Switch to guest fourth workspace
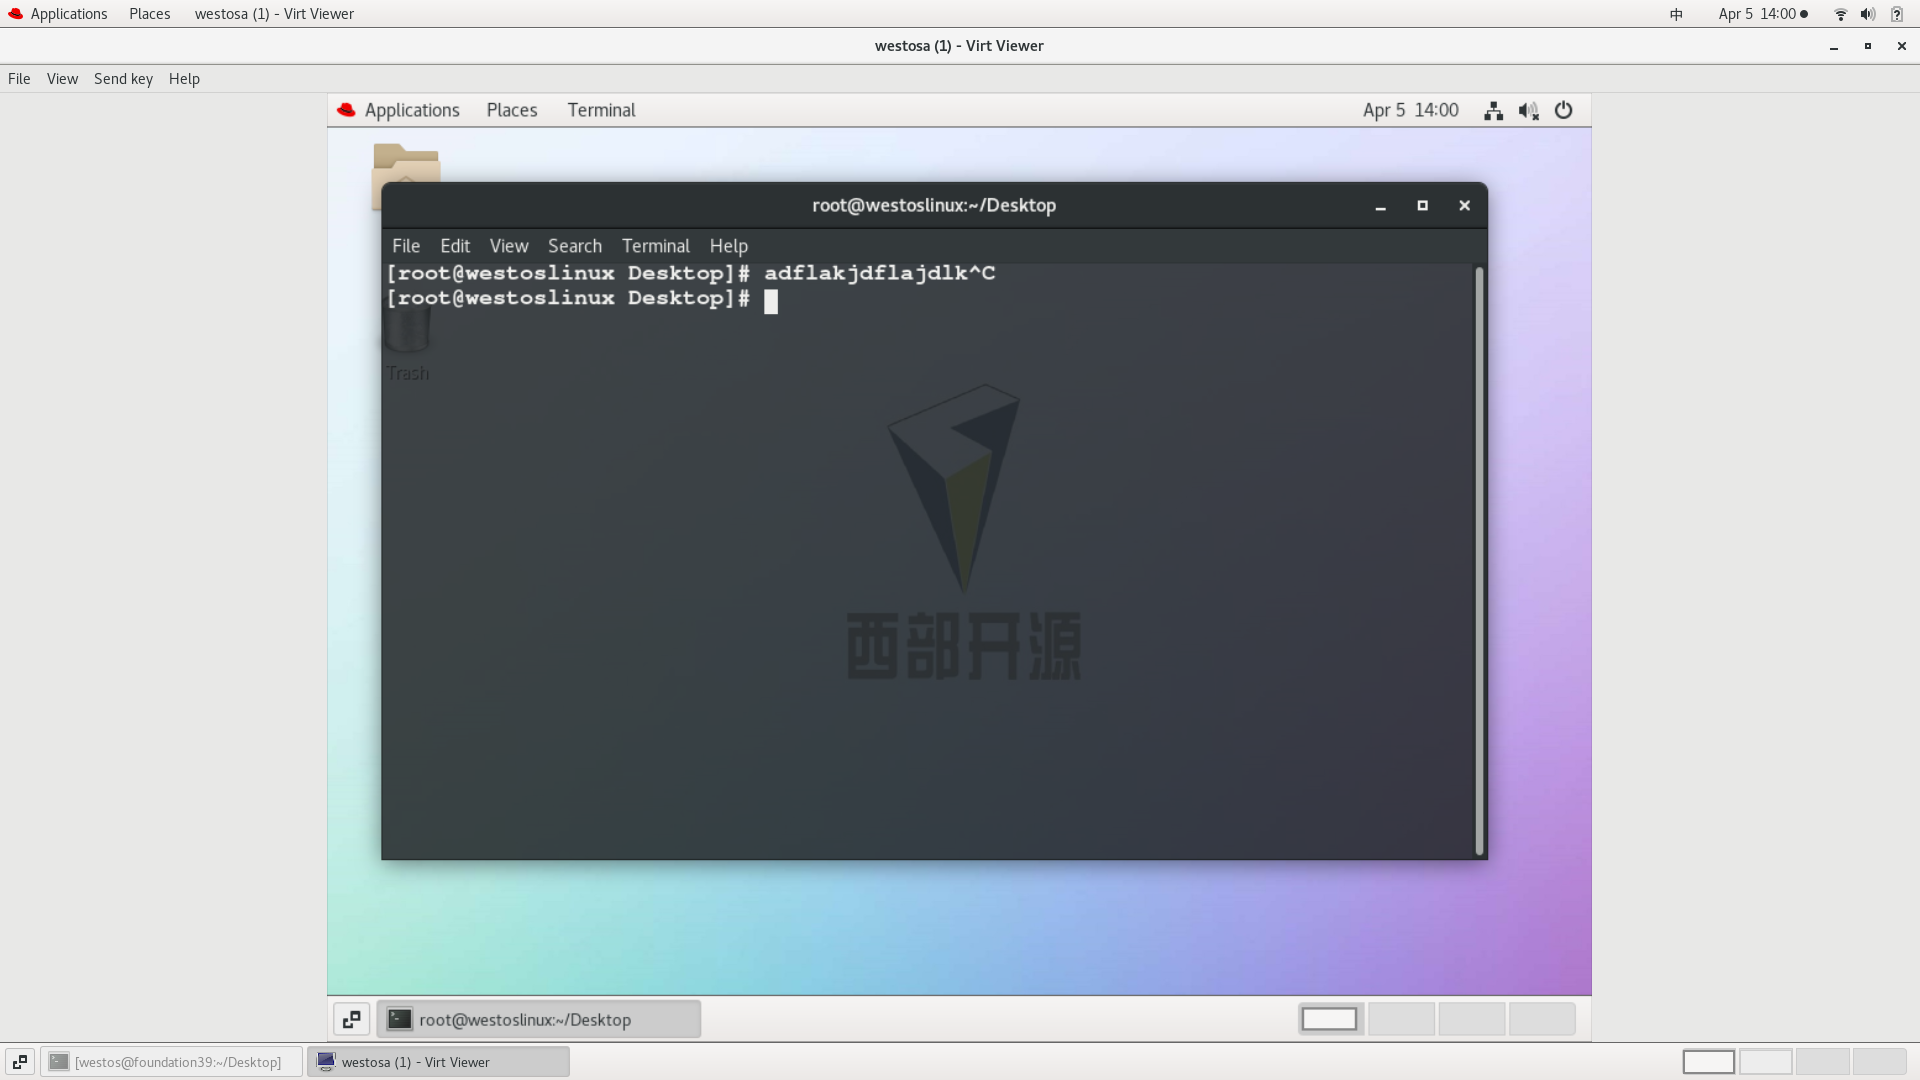 (x=1542, y=1019)
